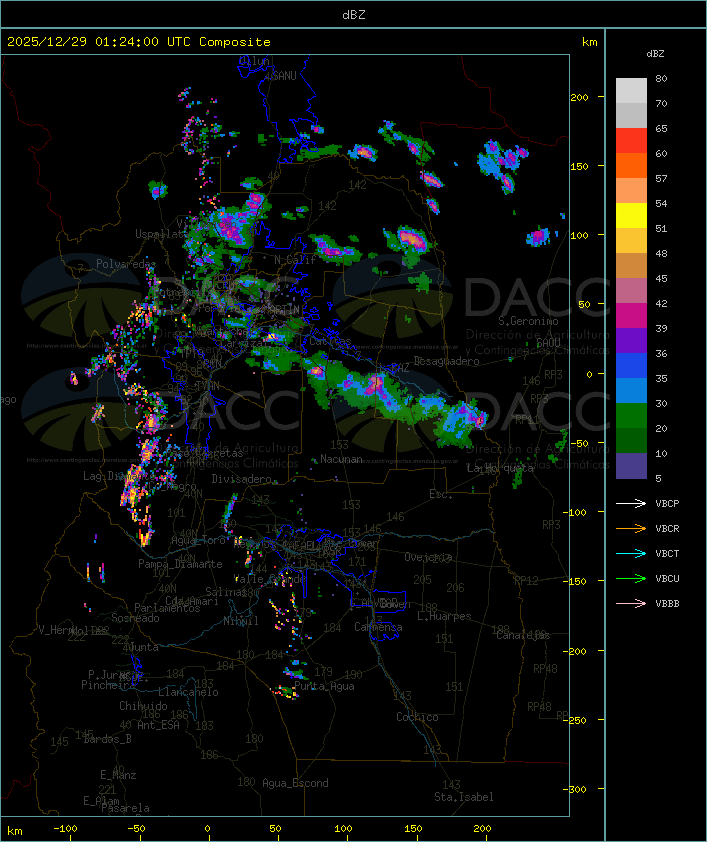707x842 pixels.
Task: Click the pink VBBB arrow icon
Action: tap(631, 604)
